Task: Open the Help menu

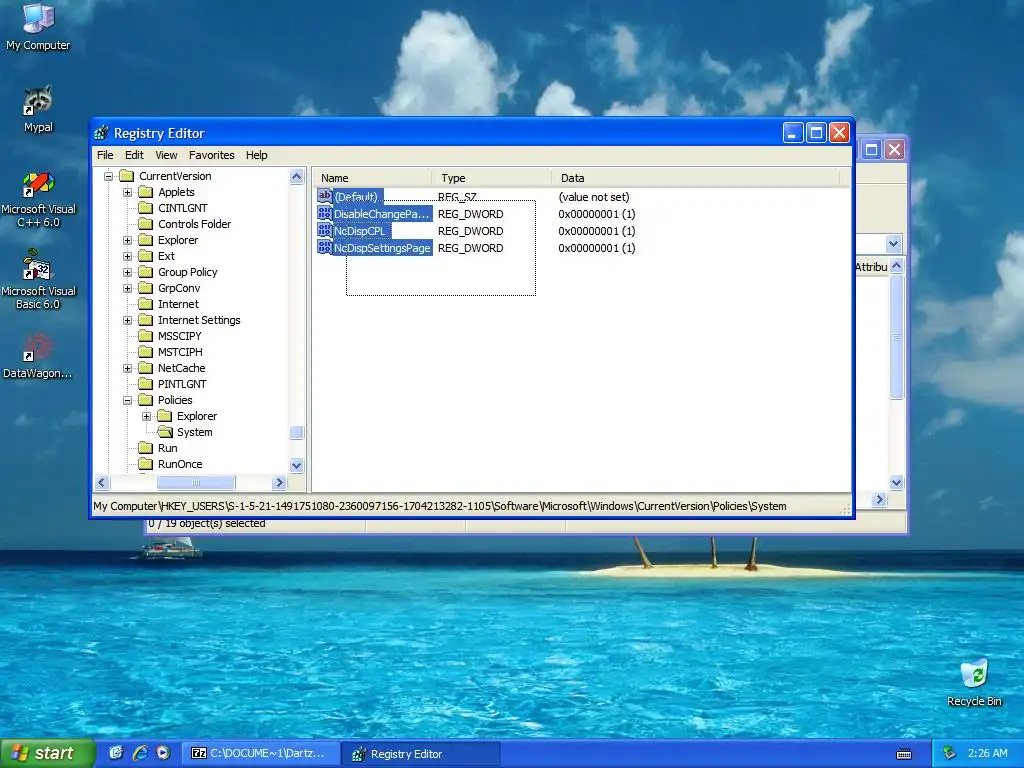Action: click(257, 155)
